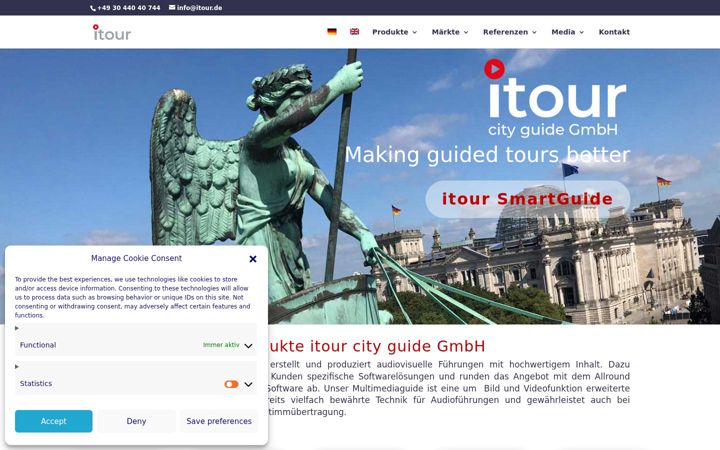Expand the Märkte dropdown chevron
Viewport: 720px width, 450px height.
pos(466,32)
